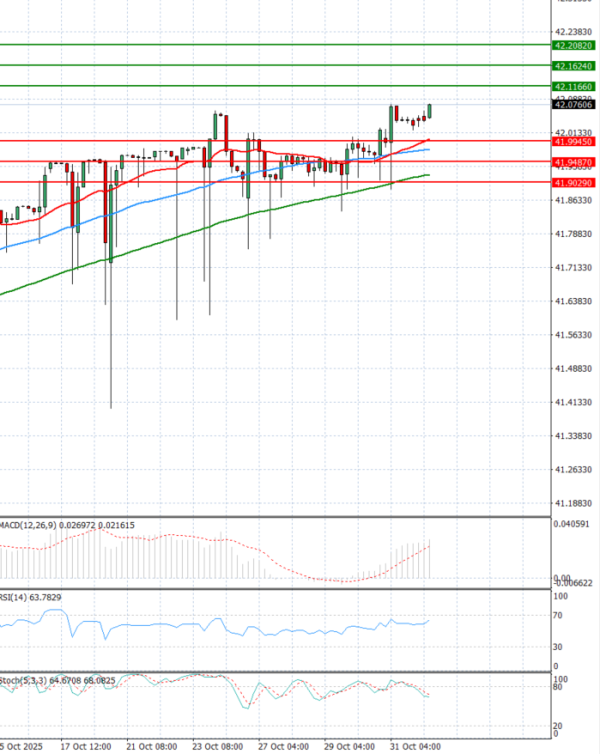This screenshot has width=600, height=754.
Task: Click the green 42.11660 price level label
Action: [x=573, y=86]
